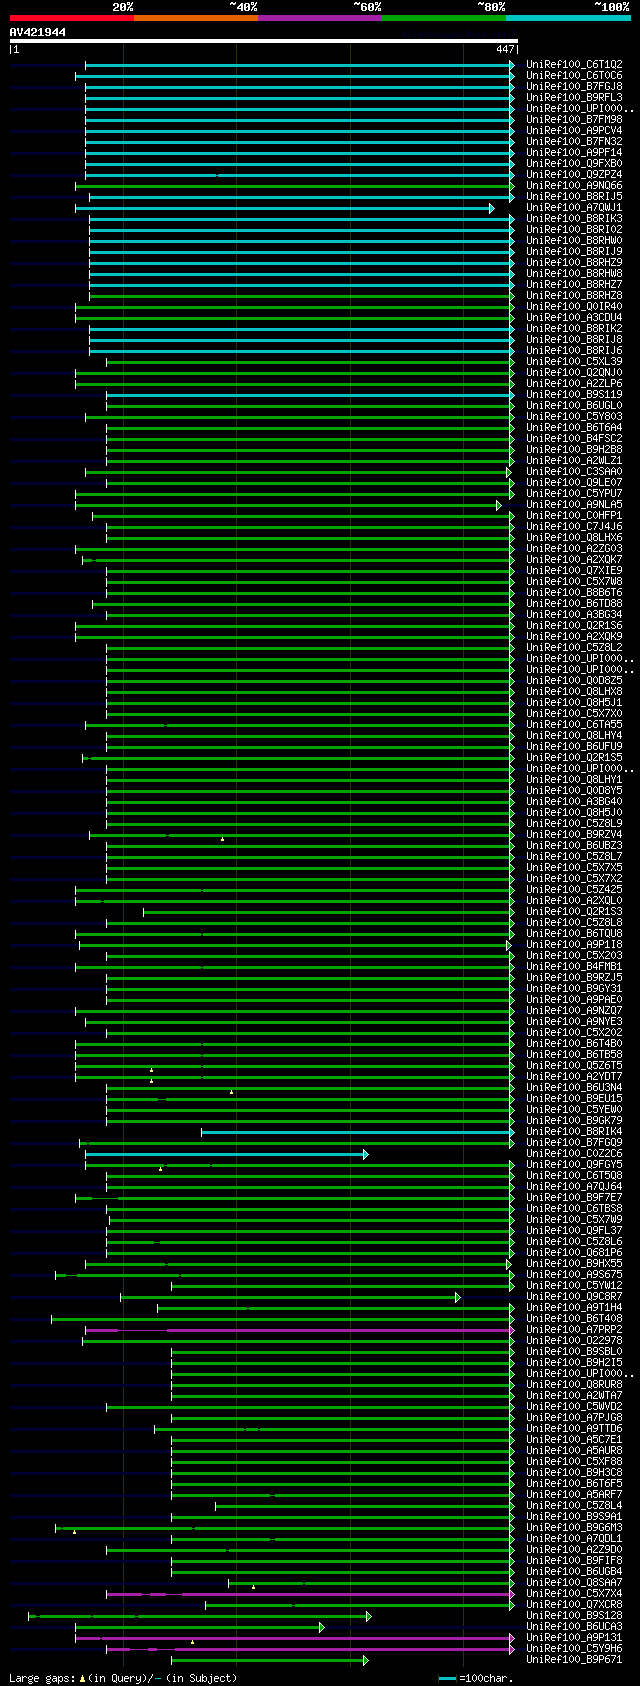Select hit label UniRef100_A3CDU4
Image resolution: width=640 pixels, height=1686 pixels.
[574, 317]
